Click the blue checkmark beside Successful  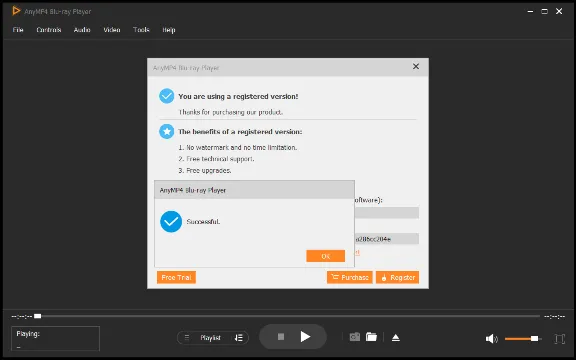pos(171,222)
